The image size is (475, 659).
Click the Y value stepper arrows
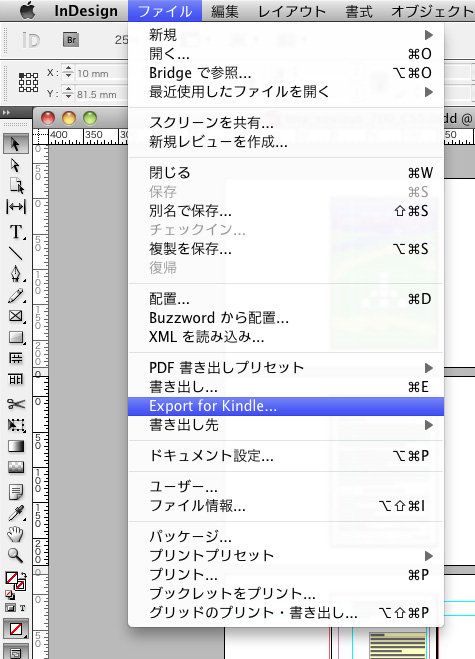point(68,94)
